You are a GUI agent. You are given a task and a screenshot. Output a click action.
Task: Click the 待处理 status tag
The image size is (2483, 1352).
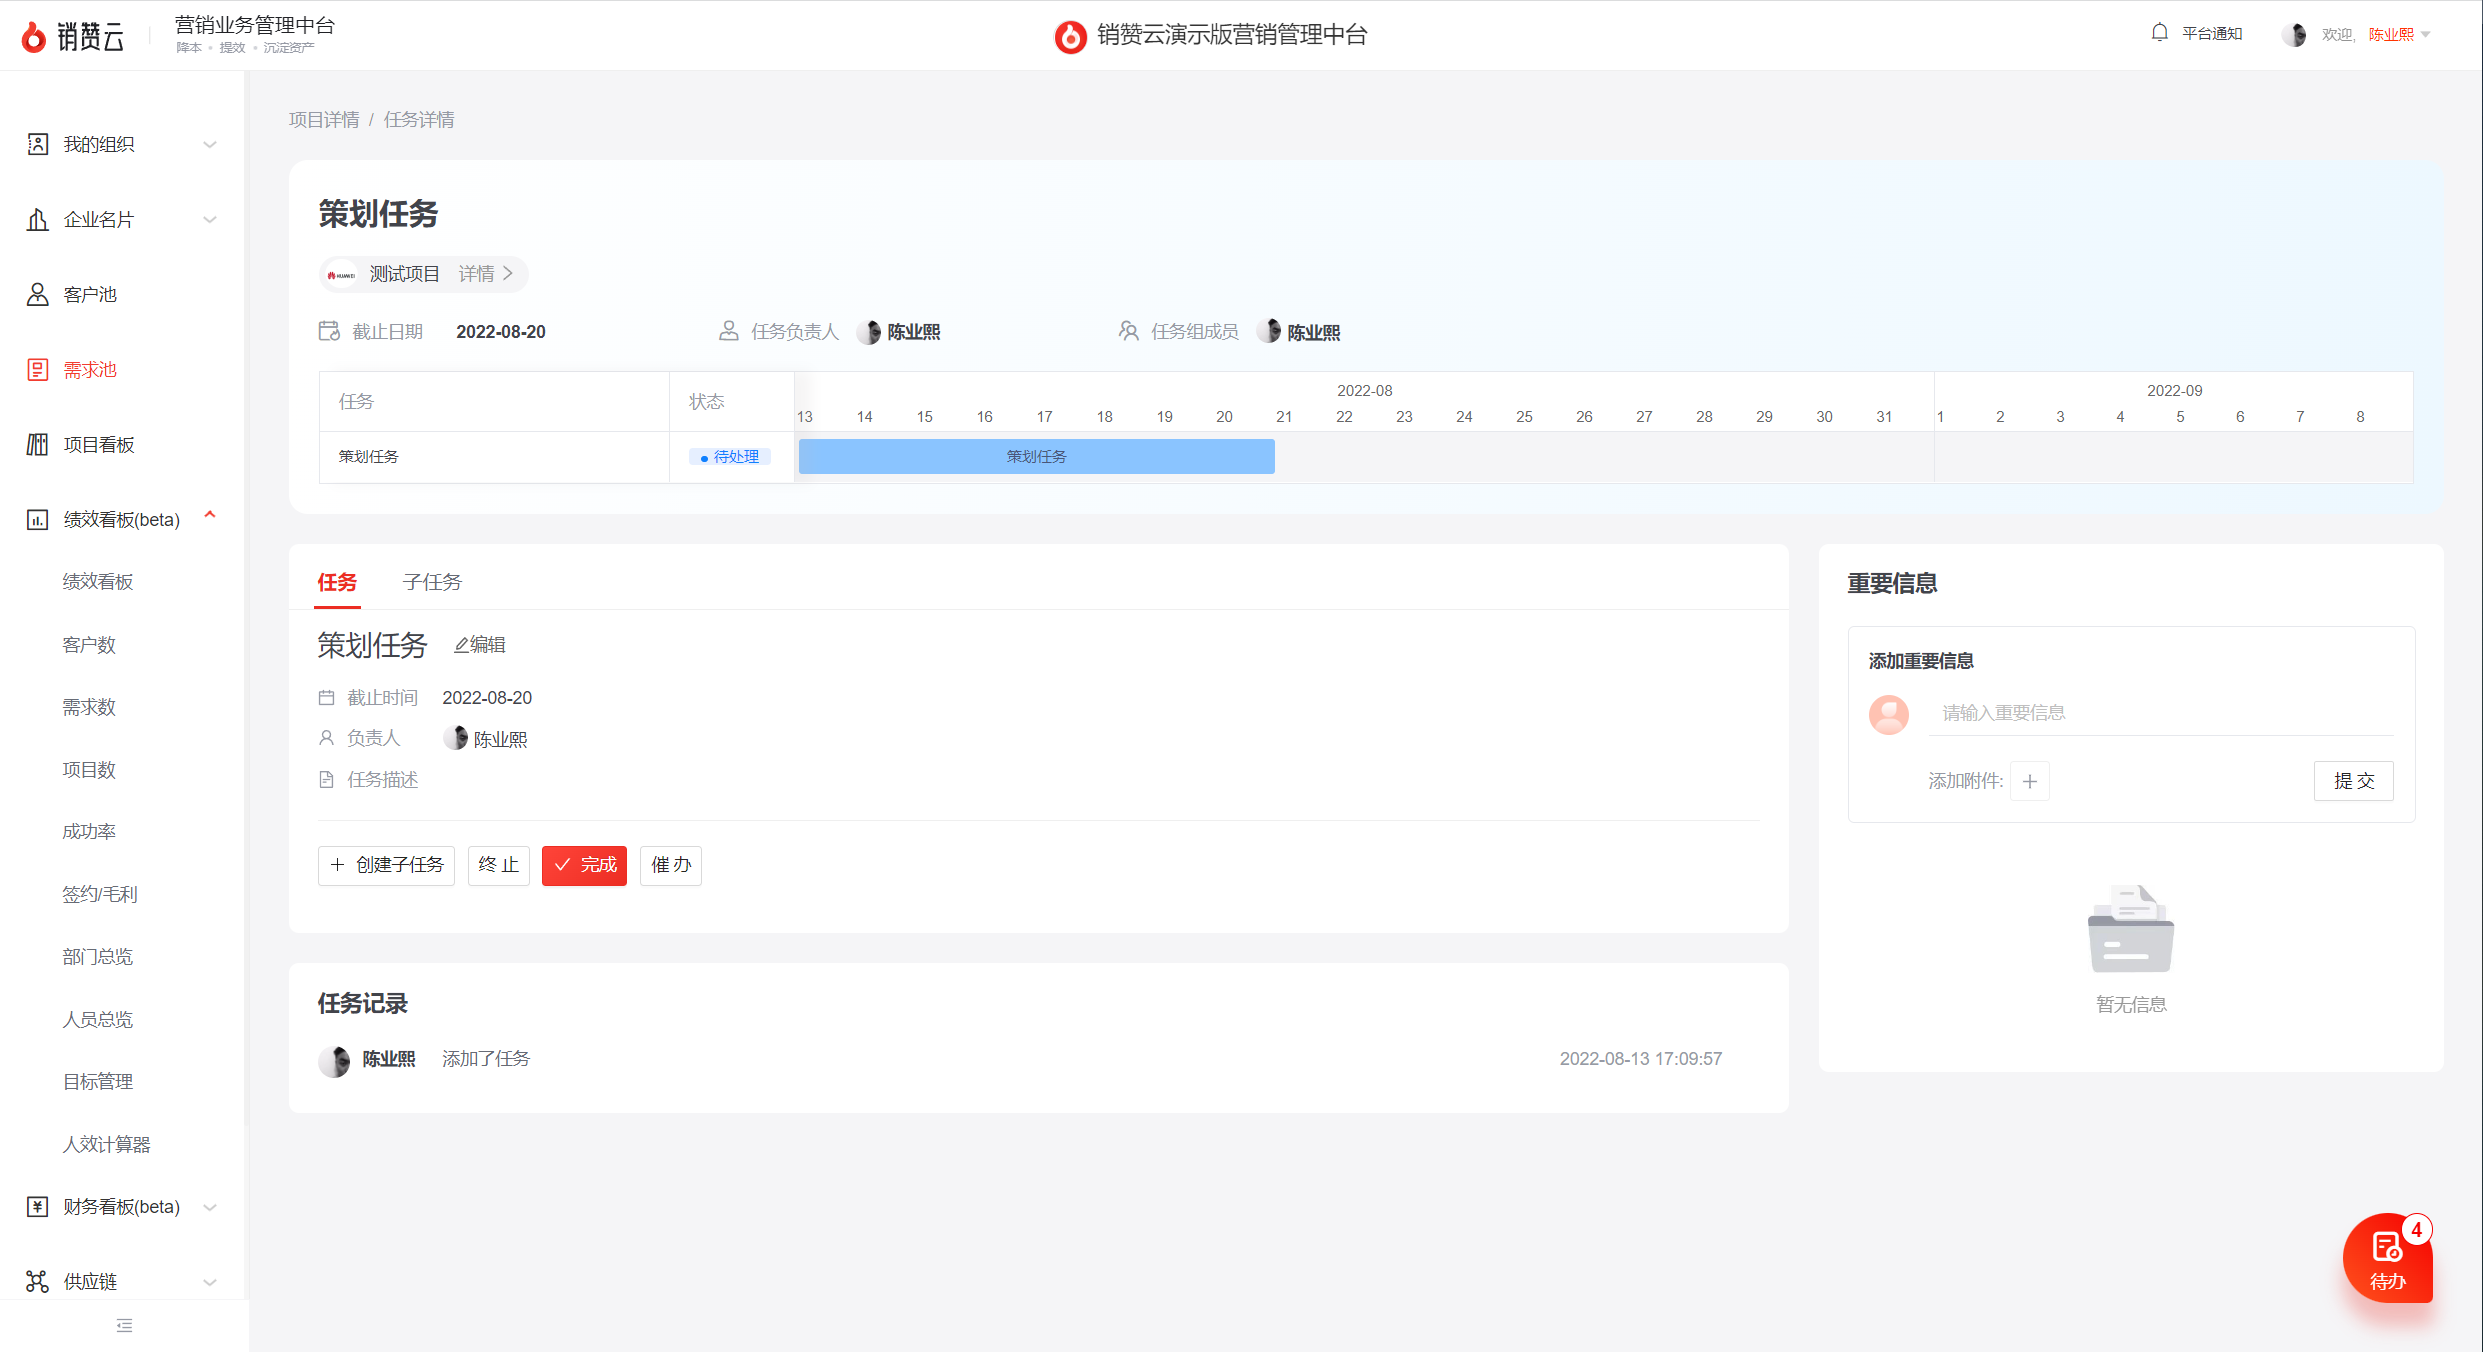(x=730, y=457)
